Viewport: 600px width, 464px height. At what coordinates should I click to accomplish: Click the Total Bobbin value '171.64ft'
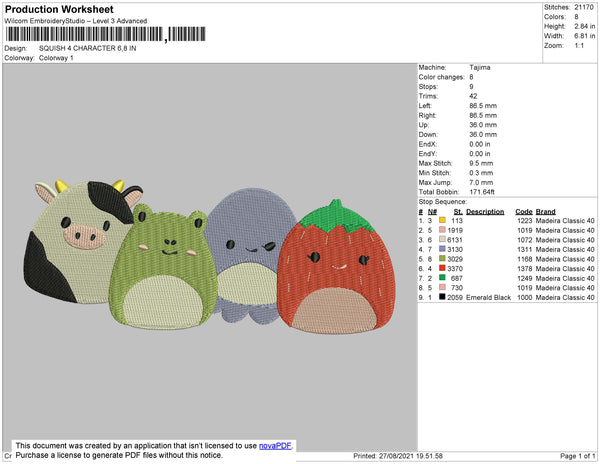482,192
